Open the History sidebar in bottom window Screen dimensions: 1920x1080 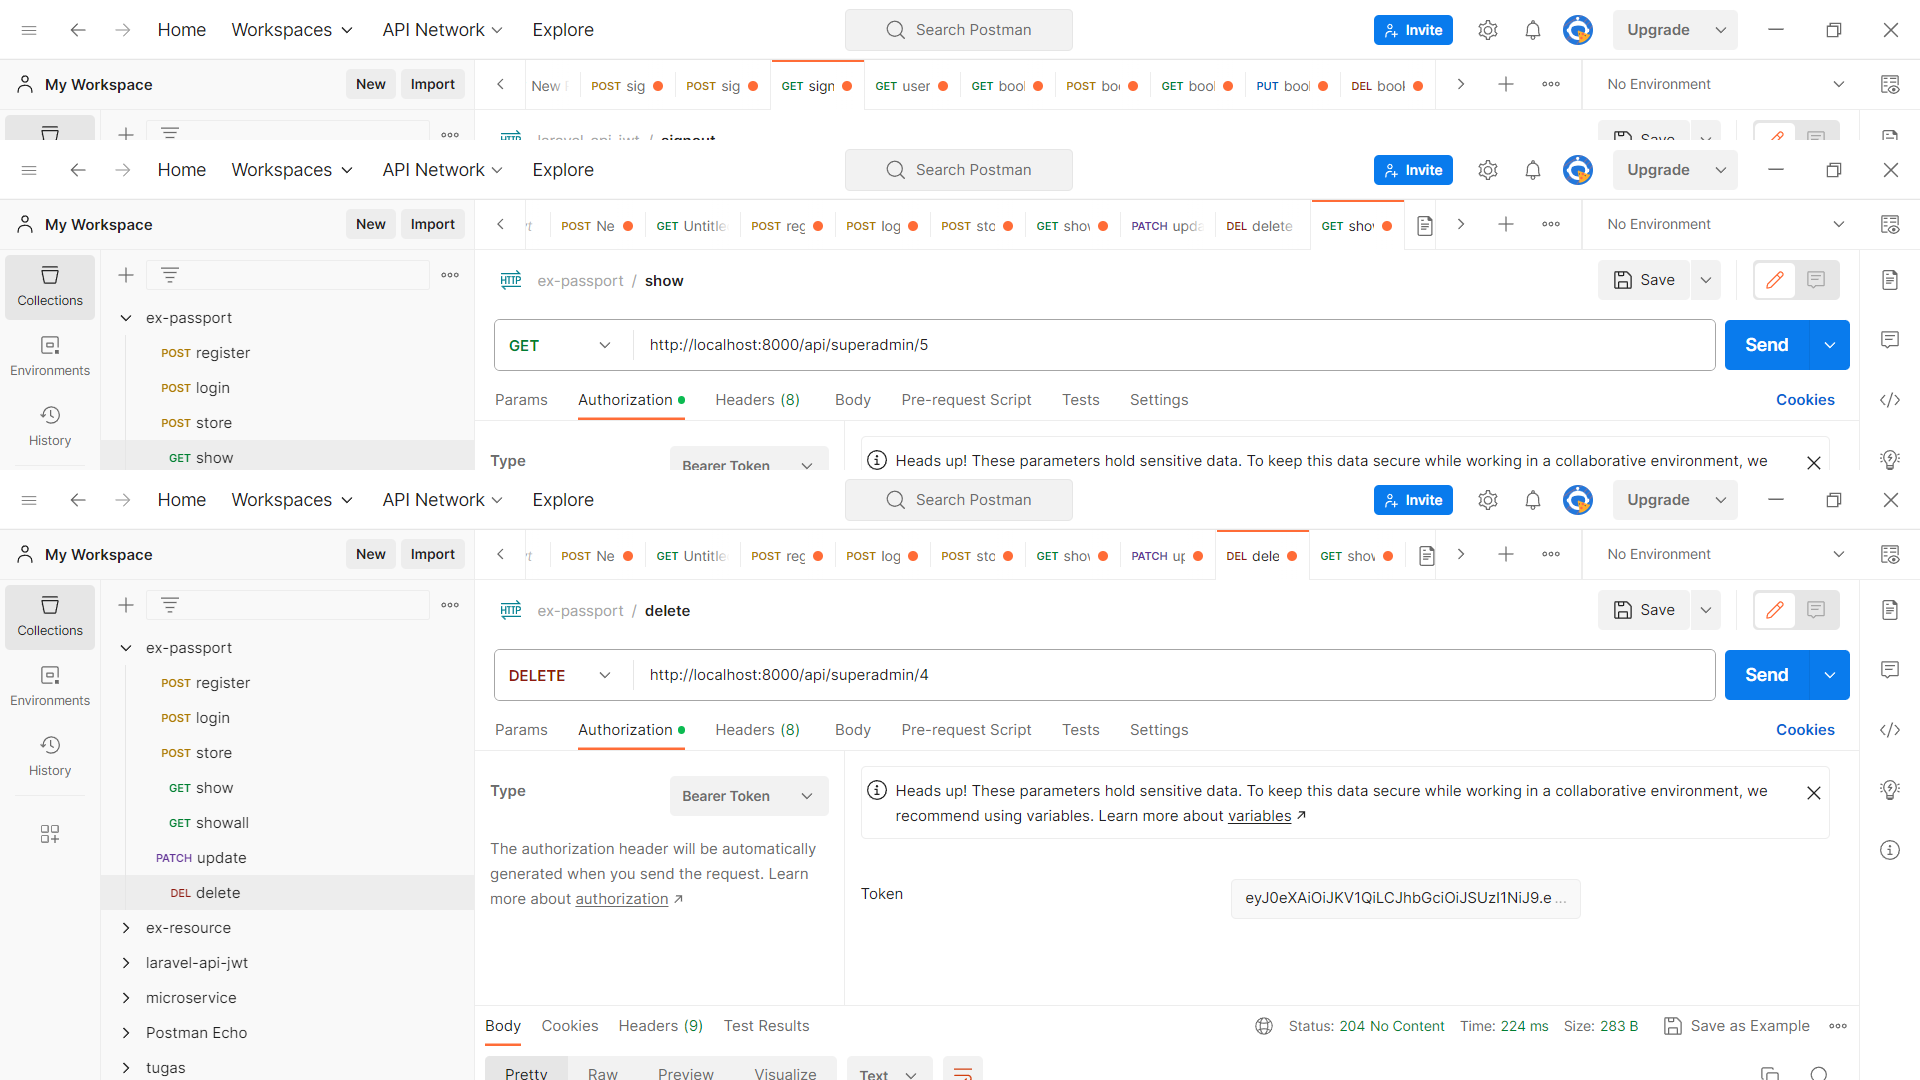pyautogui.click(x=50, y=756)
